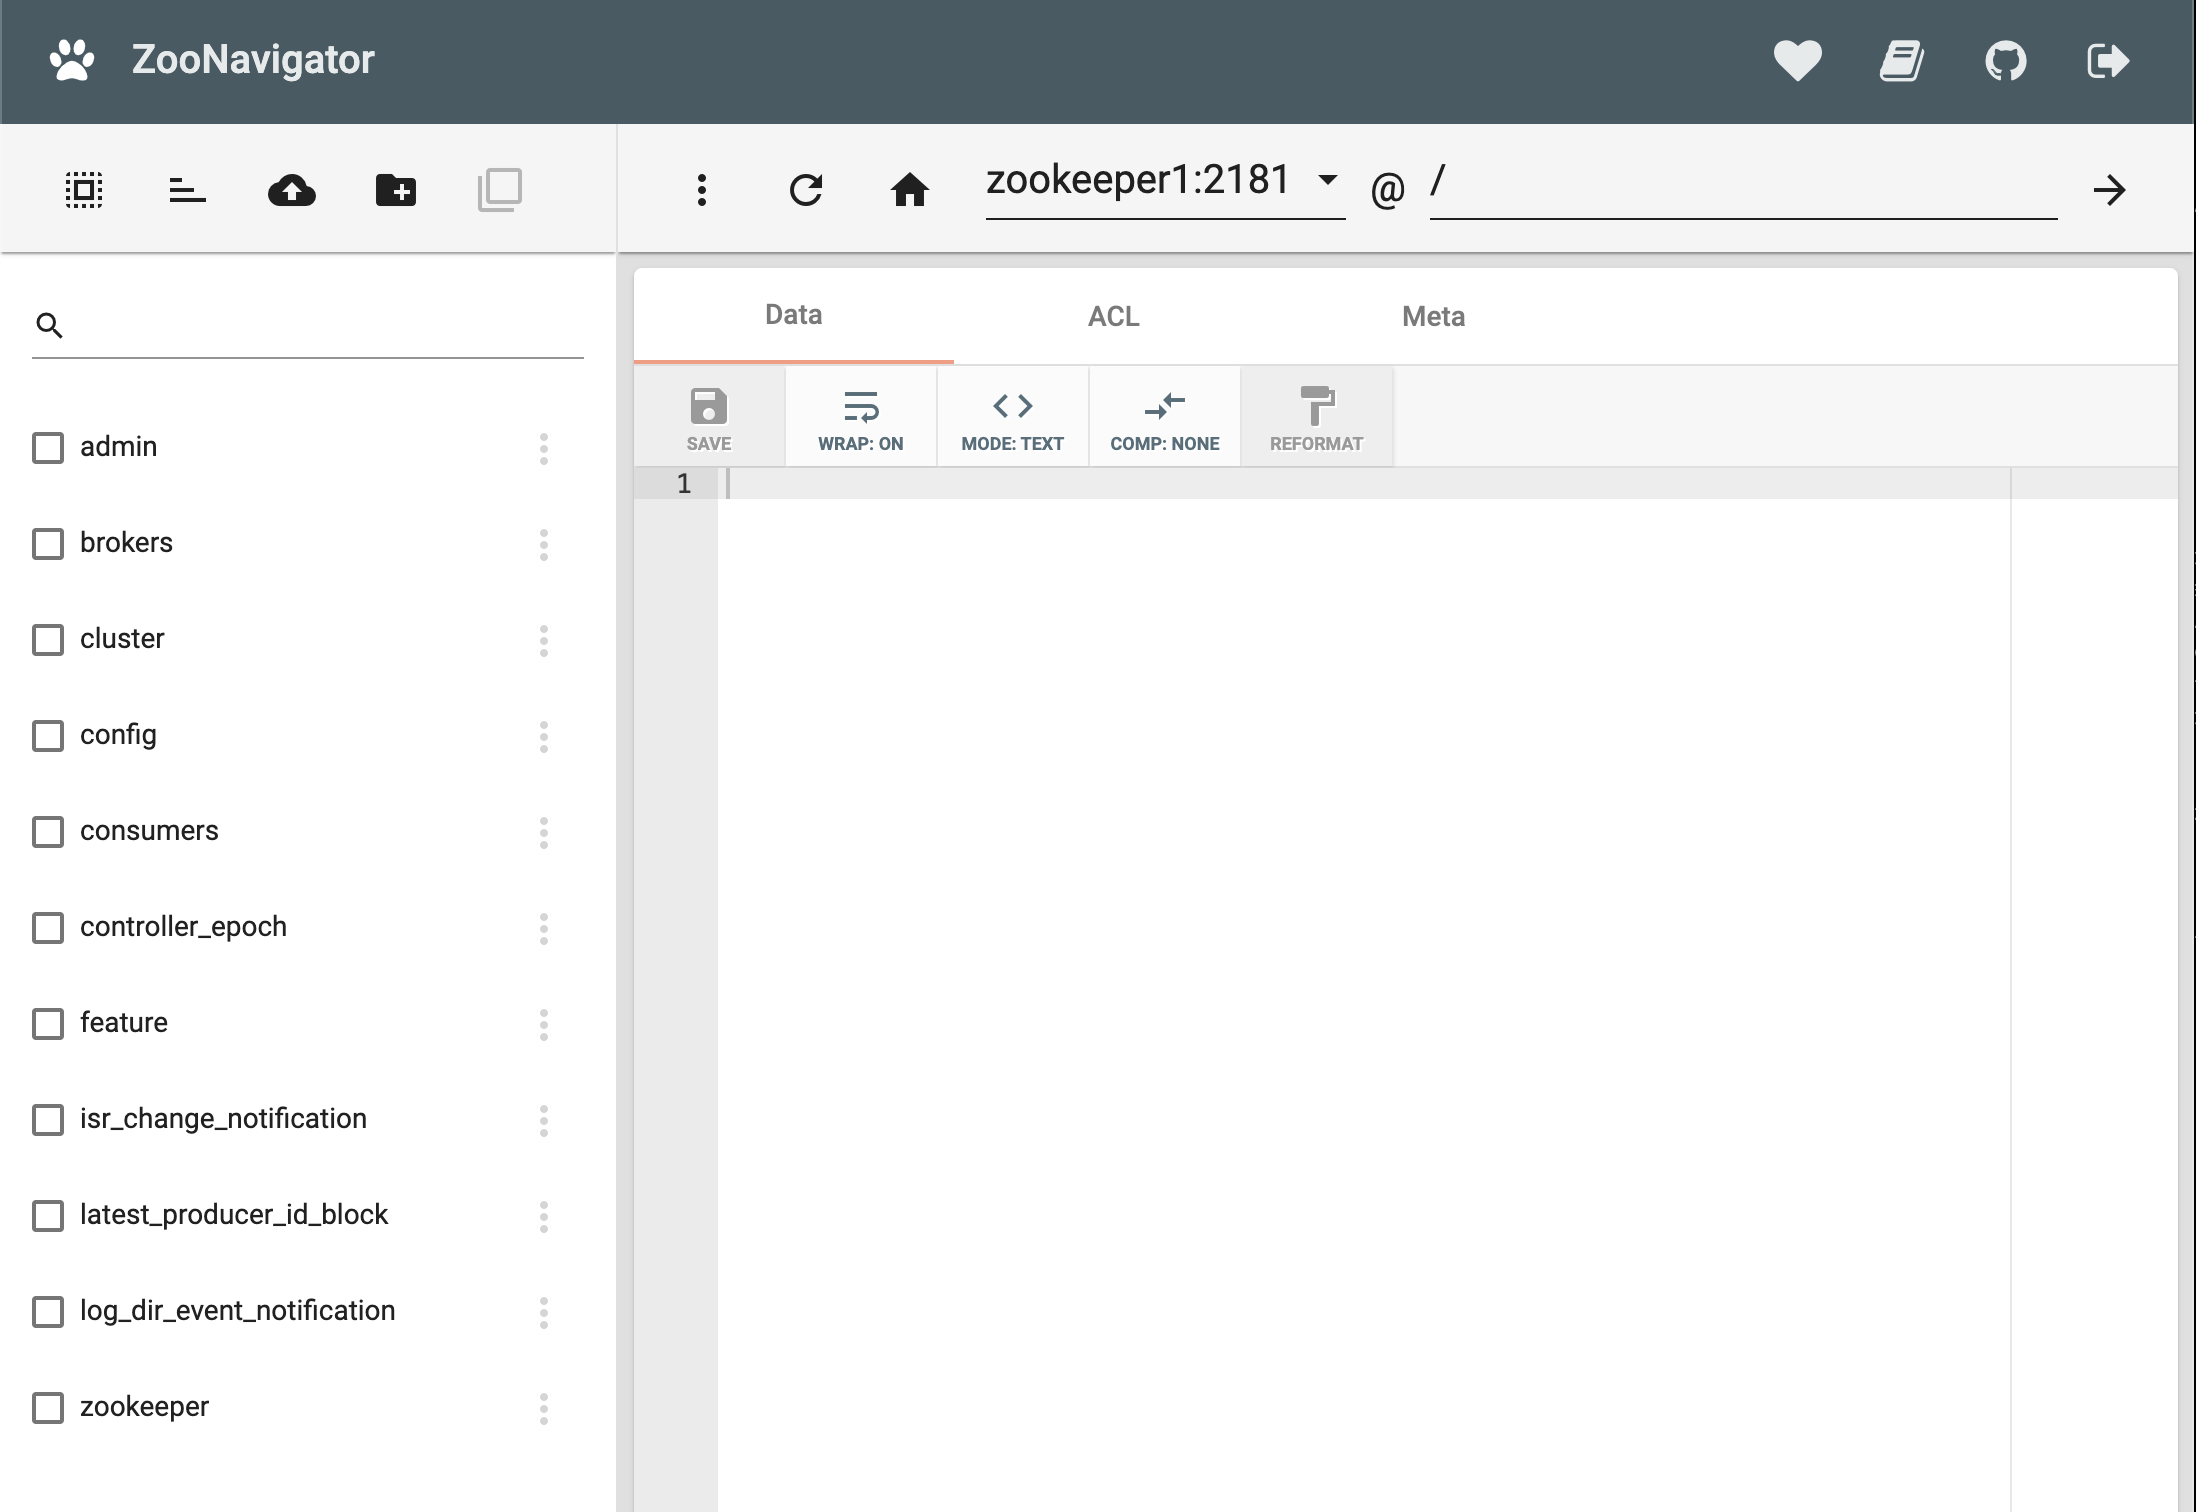2196x1512 pixels.
Task: Click the logout icon in the header
Action: point(2108,61)
